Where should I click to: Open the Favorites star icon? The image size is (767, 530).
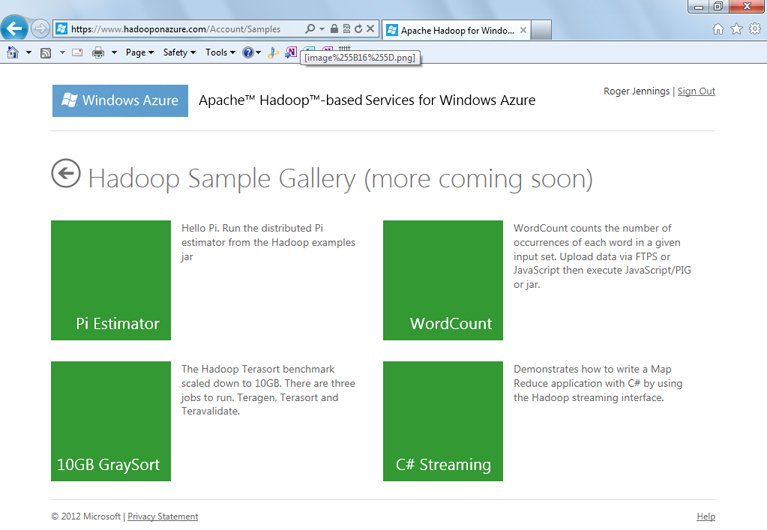pos(736,29)
